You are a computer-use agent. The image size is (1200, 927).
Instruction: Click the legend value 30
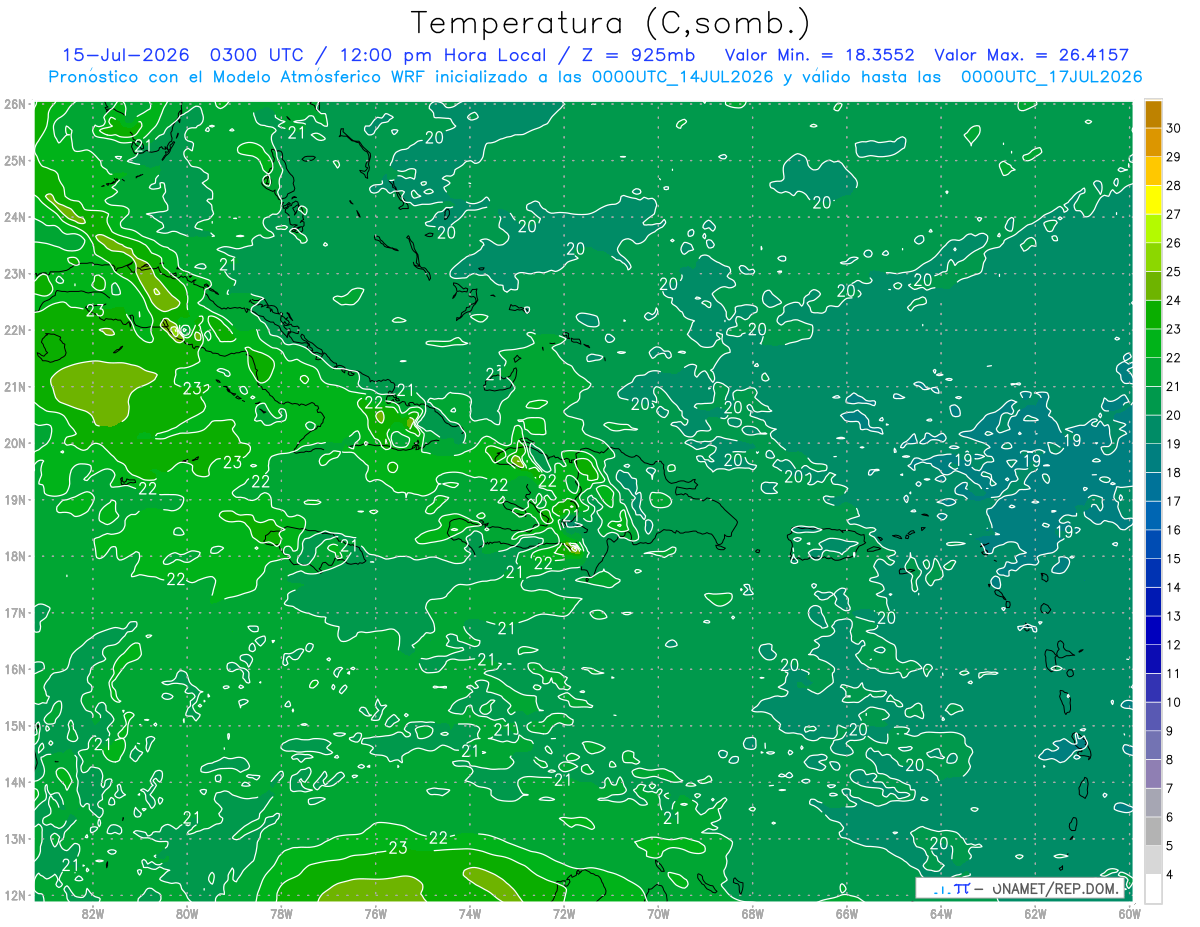tap(1174, 128)
